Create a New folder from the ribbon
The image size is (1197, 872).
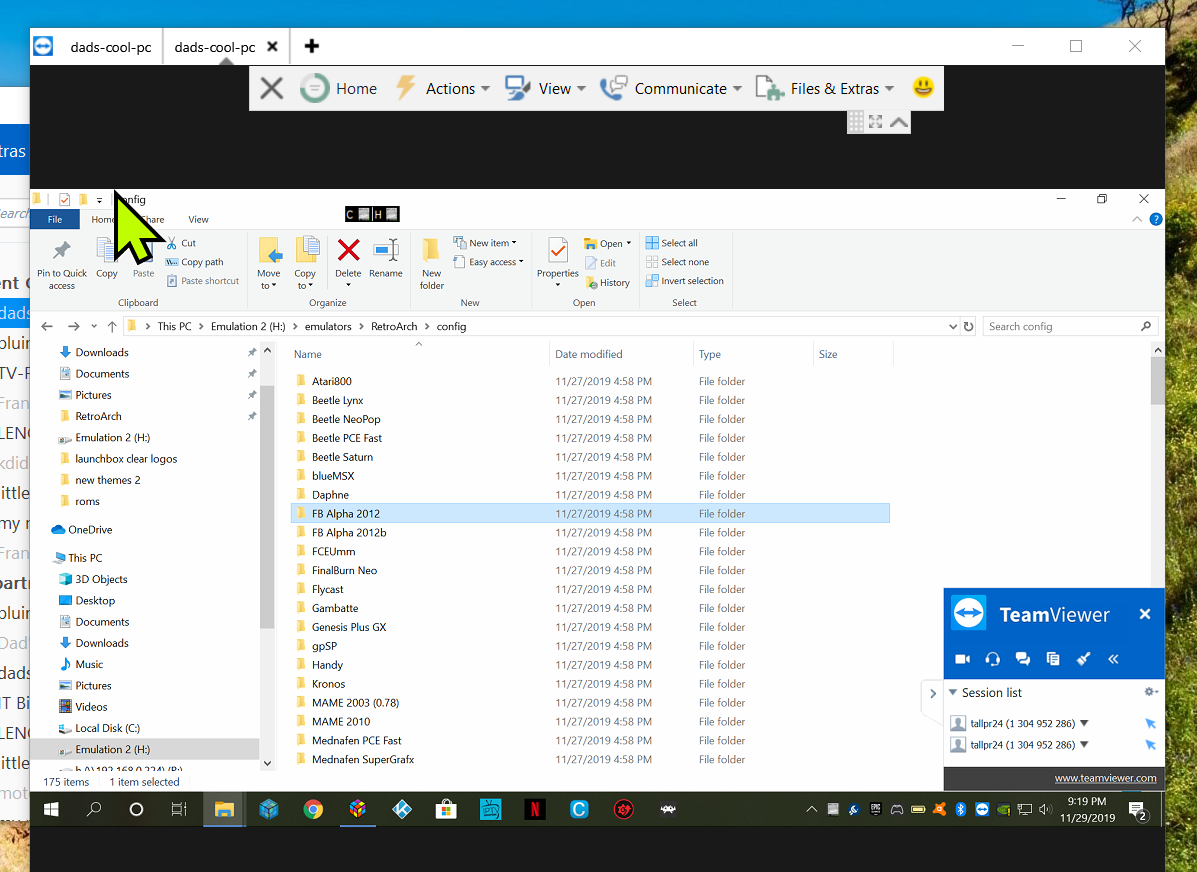point(431,264)
